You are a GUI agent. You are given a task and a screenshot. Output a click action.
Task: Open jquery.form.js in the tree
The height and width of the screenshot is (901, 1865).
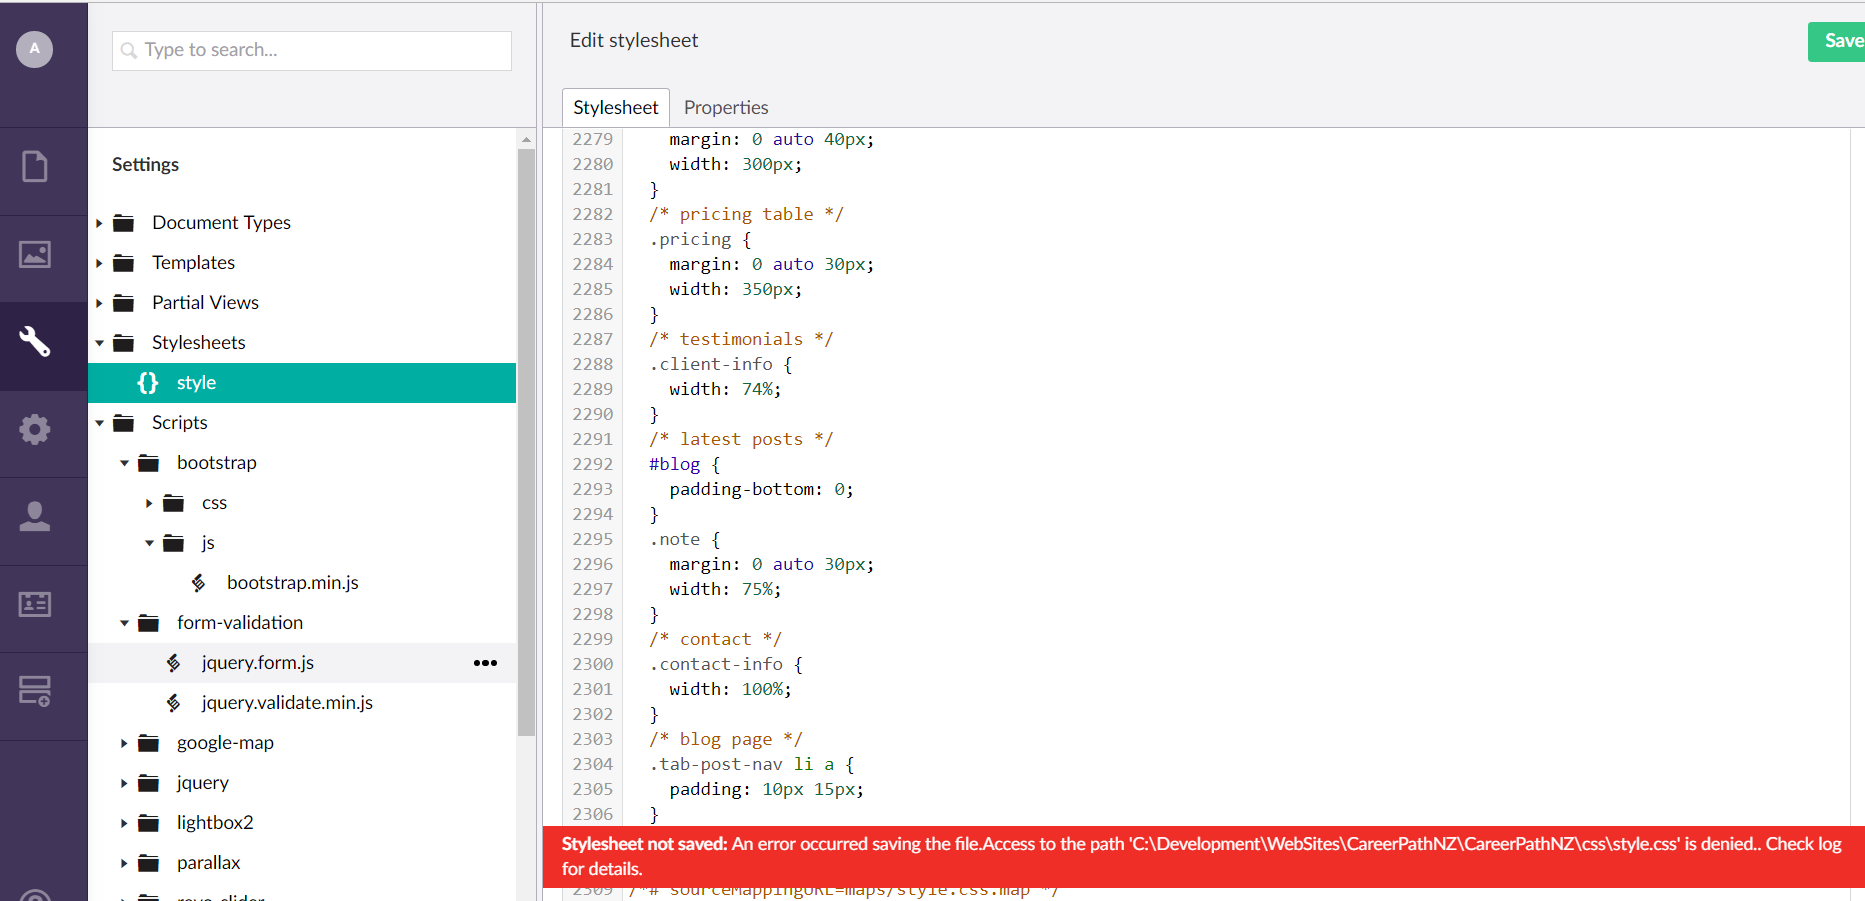pos(258,663)
